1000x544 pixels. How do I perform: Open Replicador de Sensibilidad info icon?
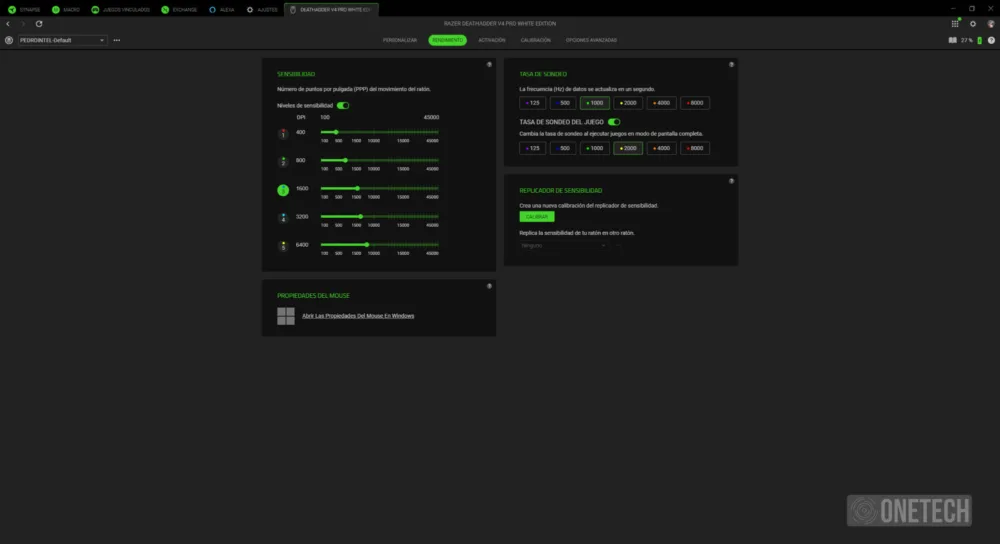coord(732,181)
